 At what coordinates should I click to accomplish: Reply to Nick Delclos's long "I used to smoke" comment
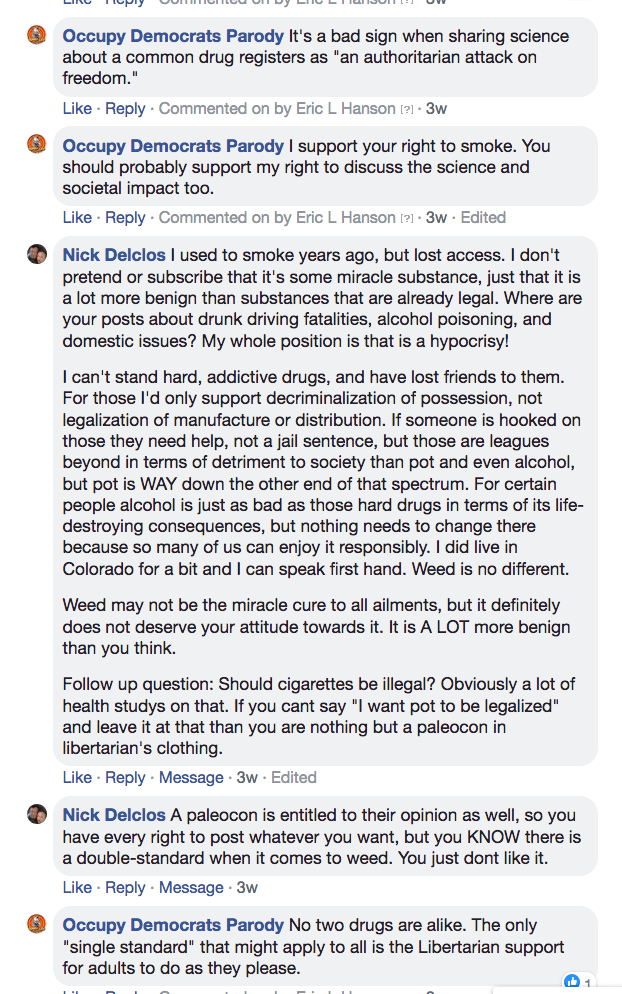point(125,777)
